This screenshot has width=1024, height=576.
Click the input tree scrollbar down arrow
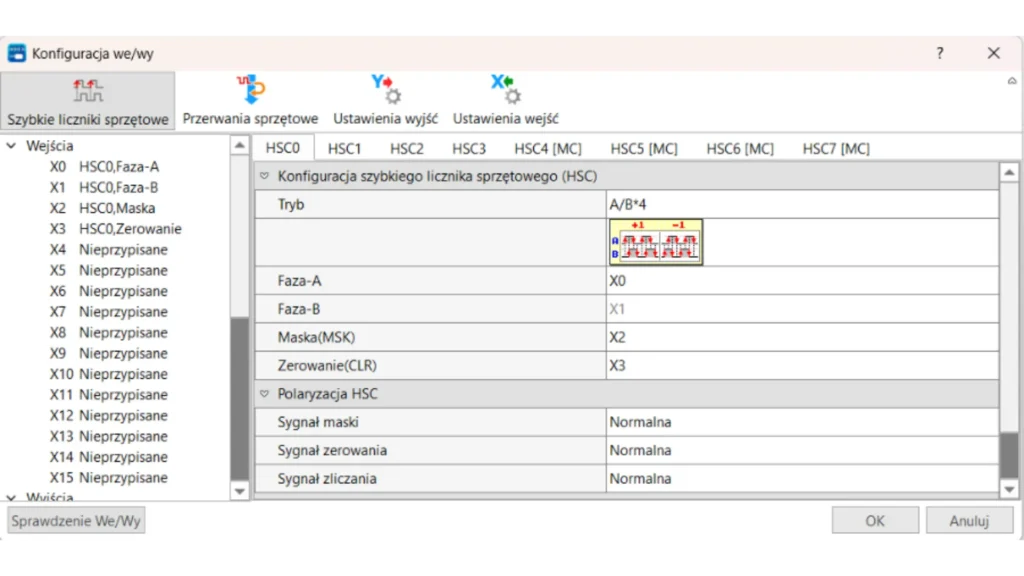[x=240, y=490]
